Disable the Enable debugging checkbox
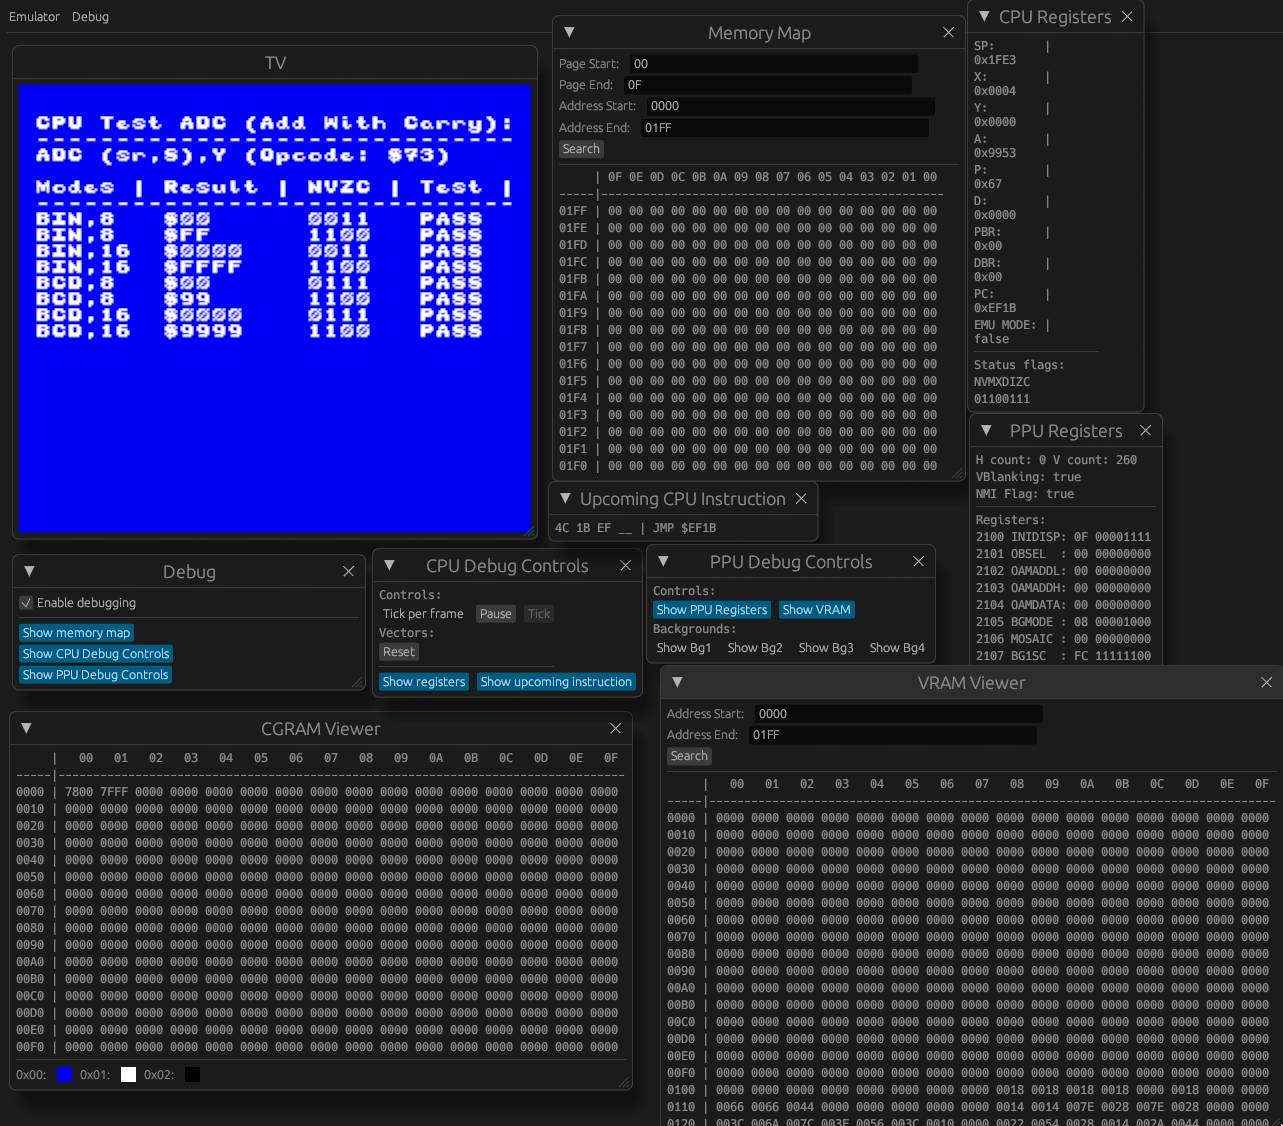 25,602
